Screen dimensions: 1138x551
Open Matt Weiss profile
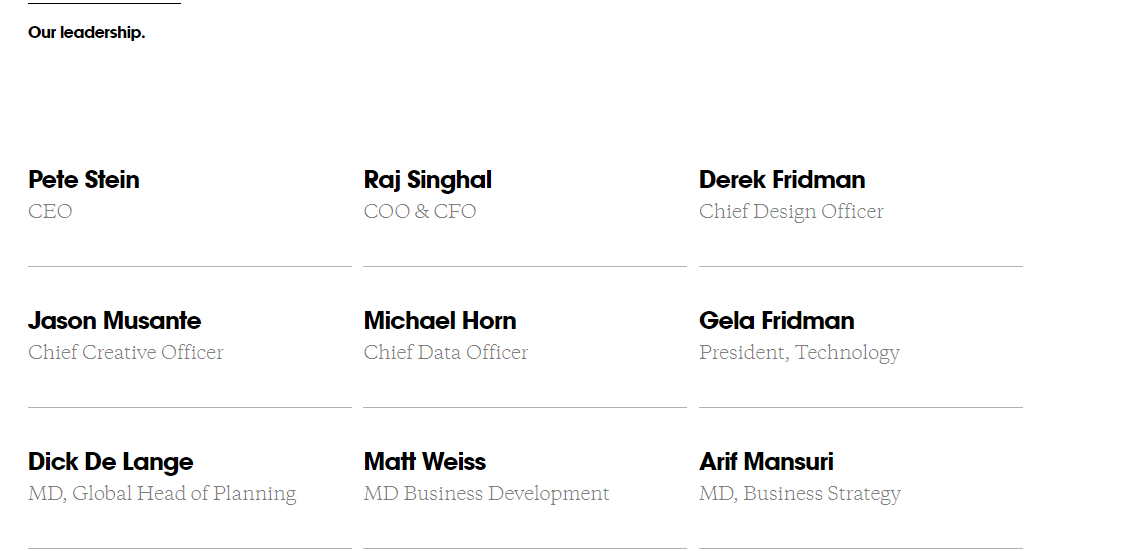(425, 461)
